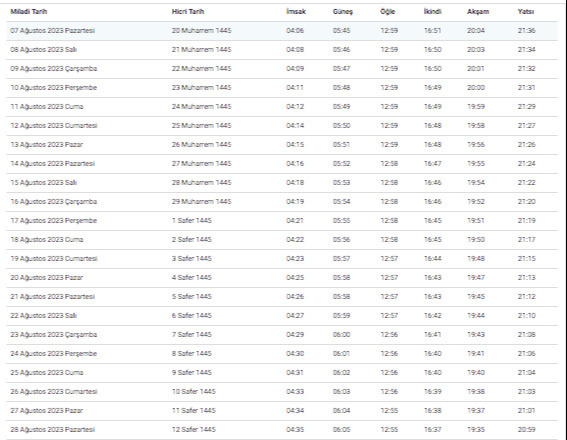Click İmsak time 04:06 in first row

point(295,31)
